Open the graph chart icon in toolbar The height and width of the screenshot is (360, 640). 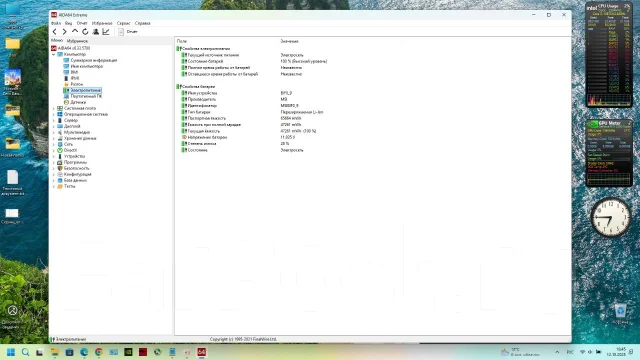[106, 31]
